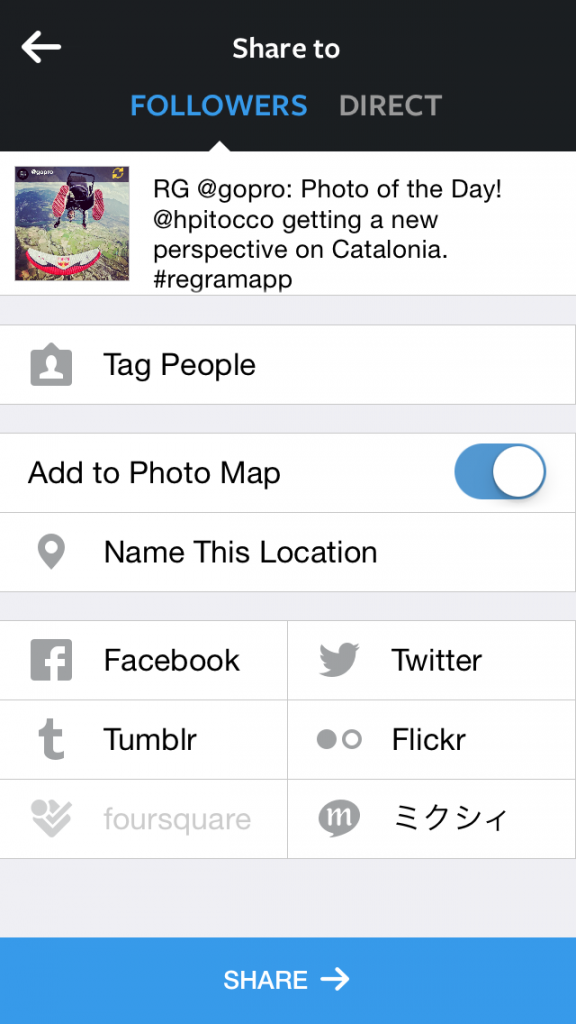The height and width of the screenshot is (1024, 576).
Task: Click the GoPro photo thumbnail
Action: (72, 223)
